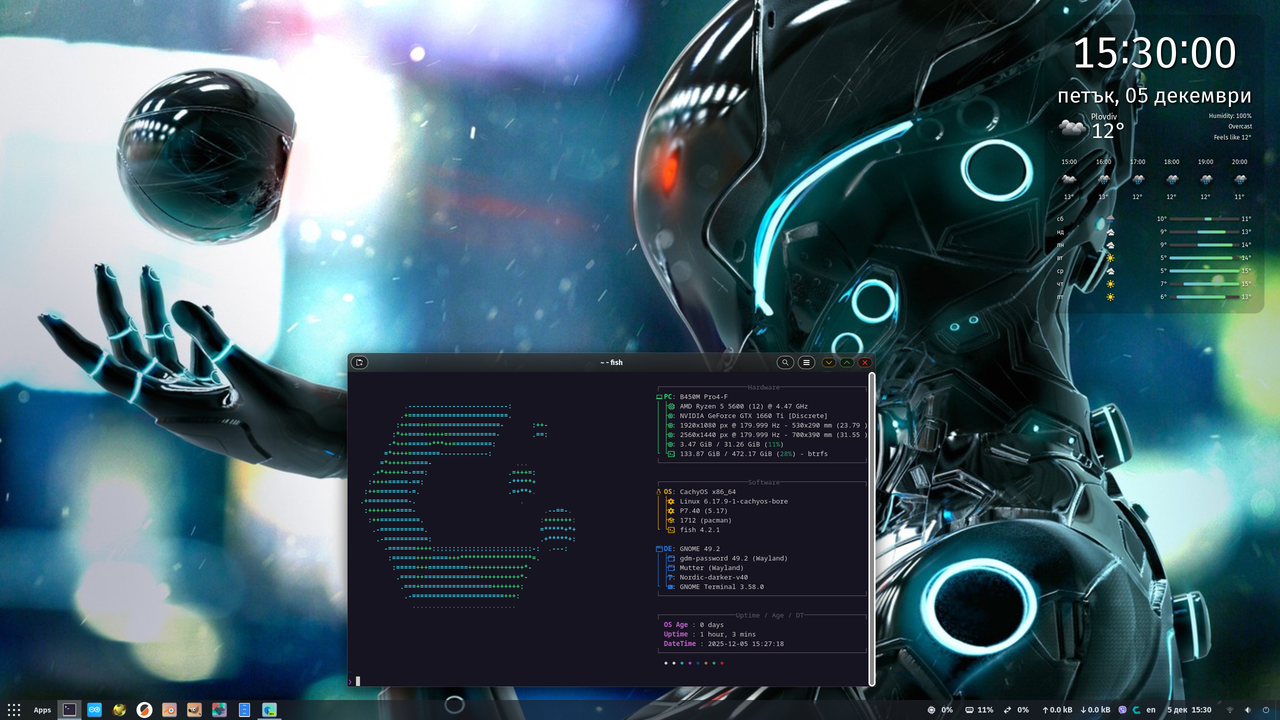Click the DateTime '2025-12-05 15:27:18' line
1280x720 pixels.
(723, 644)
